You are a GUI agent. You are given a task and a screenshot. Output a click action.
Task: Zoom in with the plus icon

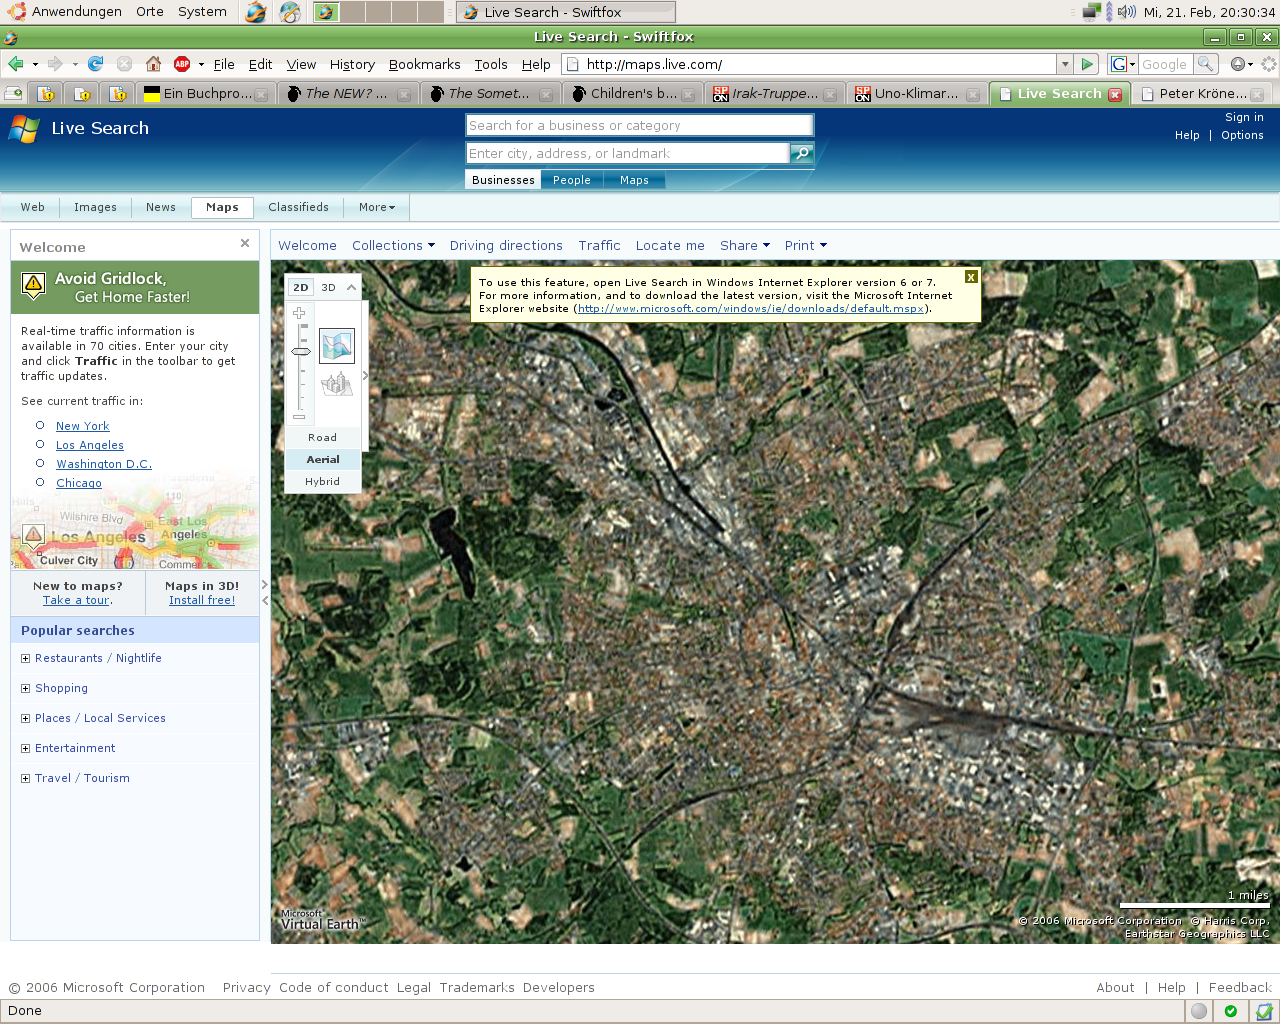pyautogui.click(x=299, y=313)
